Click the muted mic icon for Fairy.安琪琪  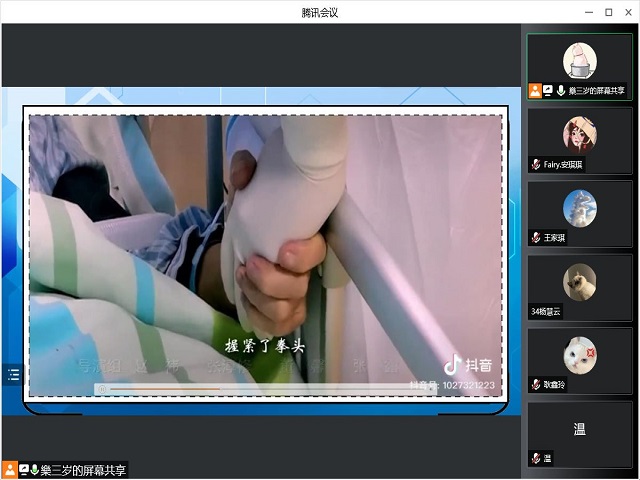[x=536, y=164]
